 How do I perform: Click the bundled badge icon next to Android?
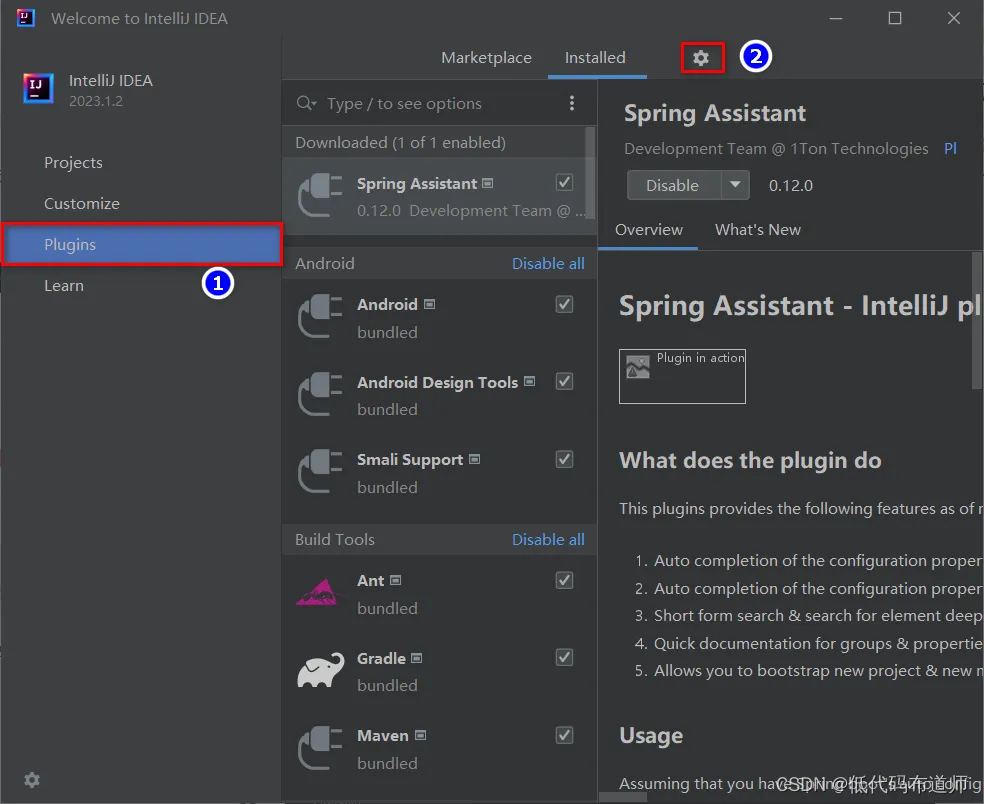[x=429, y=304]
